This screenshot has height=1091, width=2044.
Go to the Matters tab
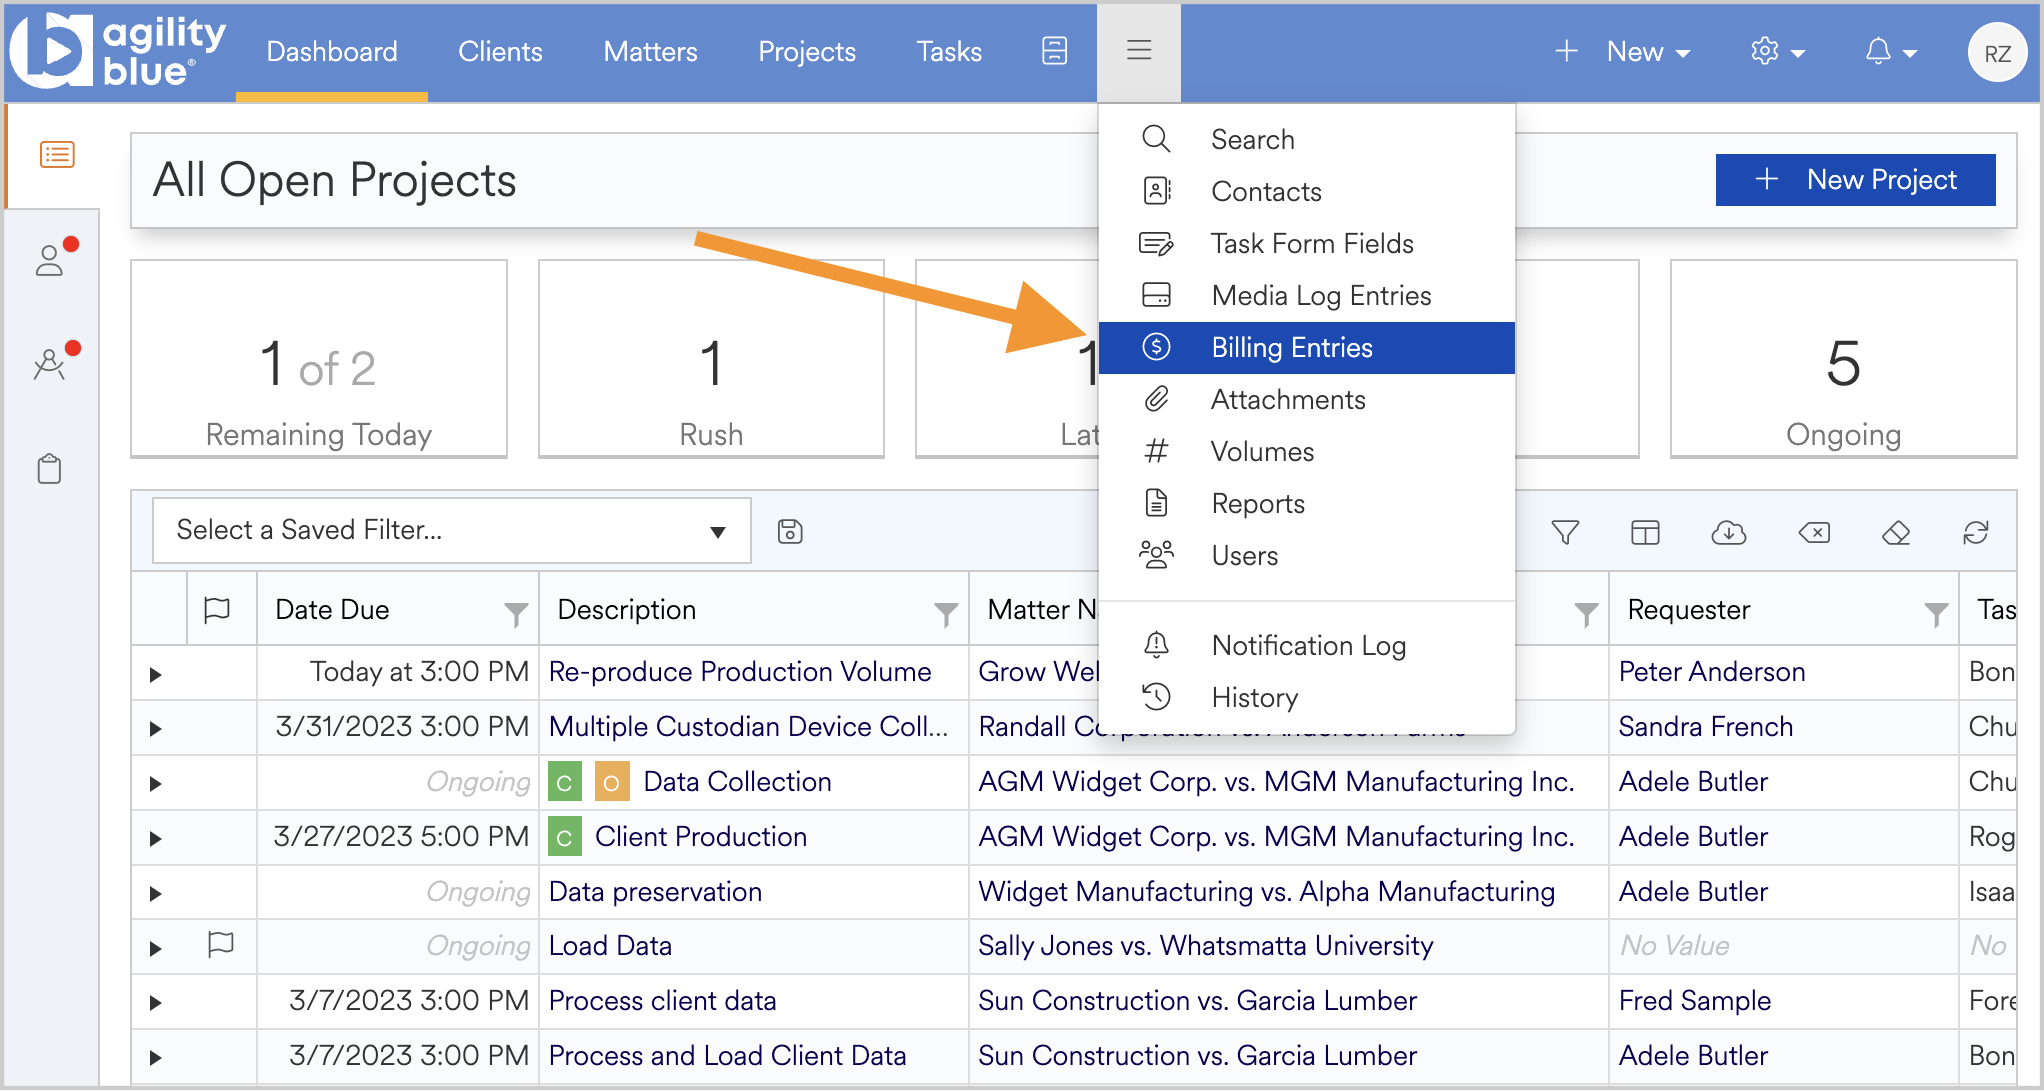pos(650,51)
